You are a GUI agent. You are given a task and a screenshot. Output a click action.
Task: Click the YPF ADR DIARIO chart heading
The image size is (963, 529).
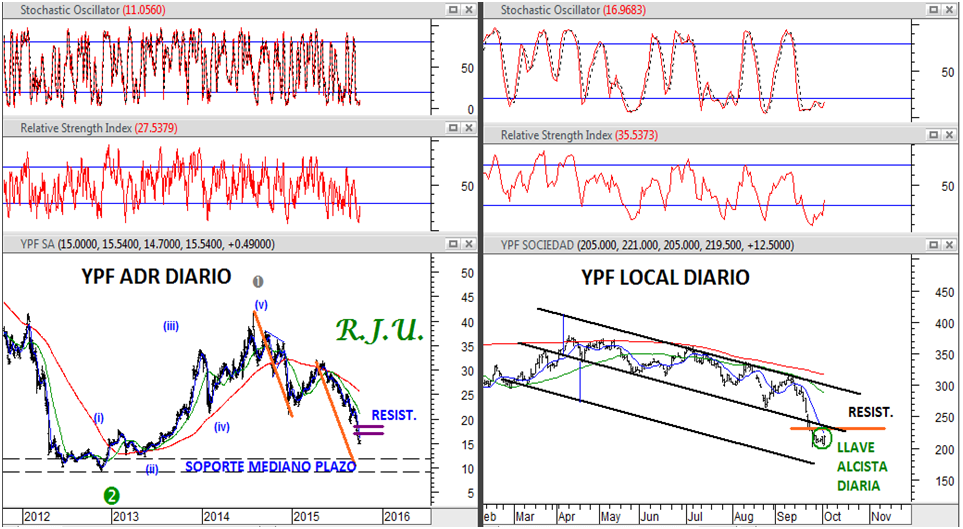click(156, 276)
